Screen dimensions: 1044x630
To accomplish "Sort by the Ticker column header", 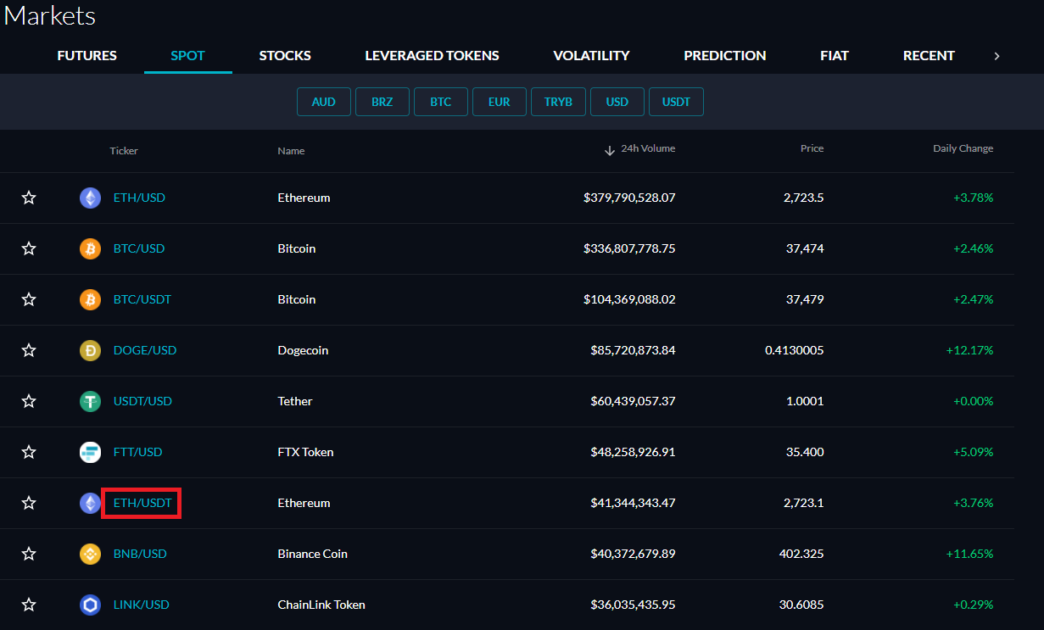I will click(124, 151).
